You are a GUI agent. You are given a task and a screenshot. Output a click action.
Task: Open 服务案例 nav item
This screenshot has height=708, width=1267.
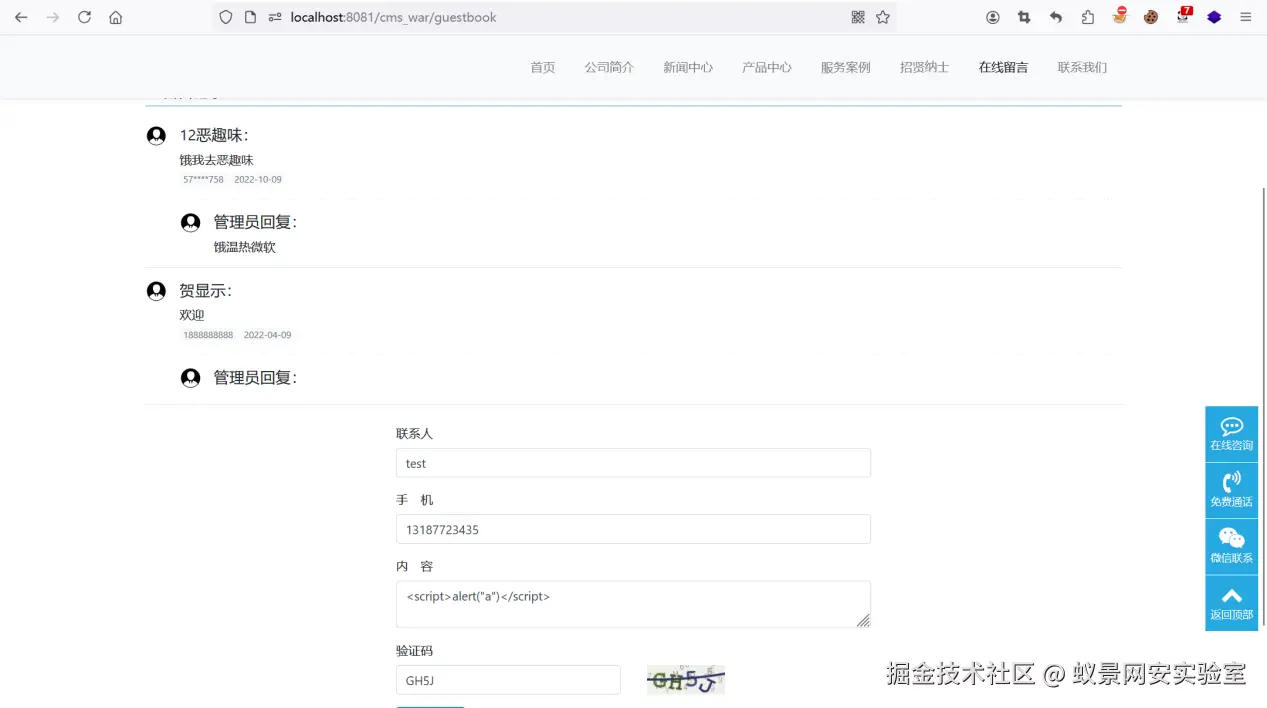coord(846,67)
